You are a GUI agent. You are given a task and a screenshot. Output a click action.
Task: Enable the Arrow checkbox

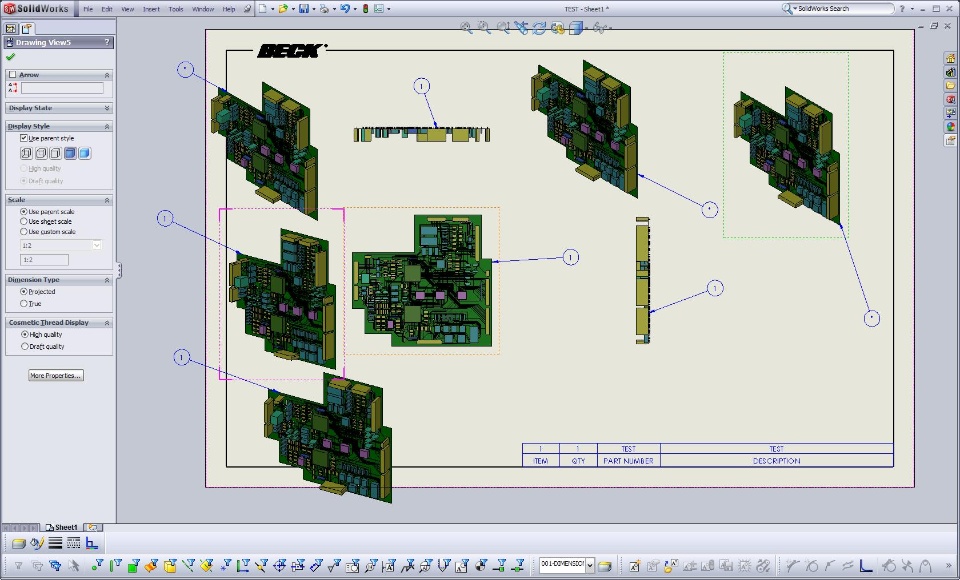coord(13,75)
